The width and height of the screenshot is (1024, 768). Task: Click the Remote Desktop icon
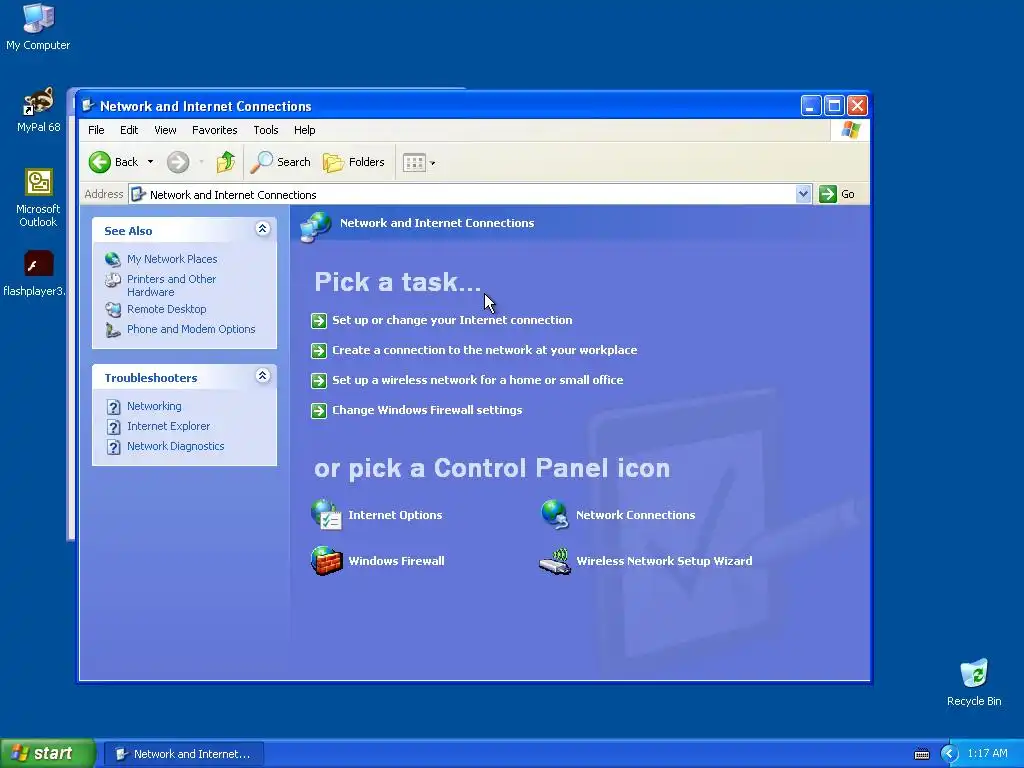tap(112, 310)
